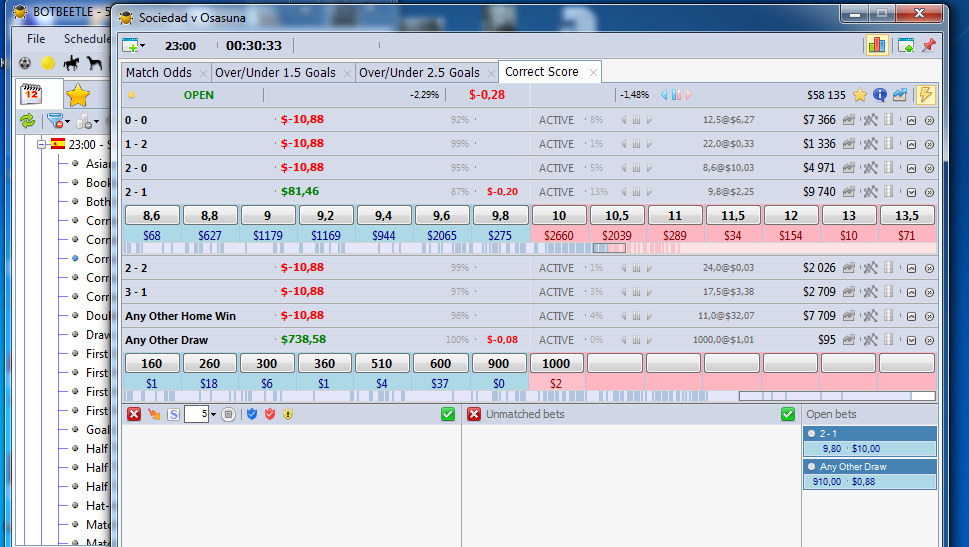This screenshot has width=969, height=547.
Task: Cancel all bets with the red X in the bet panel
Action: [134, 414]
